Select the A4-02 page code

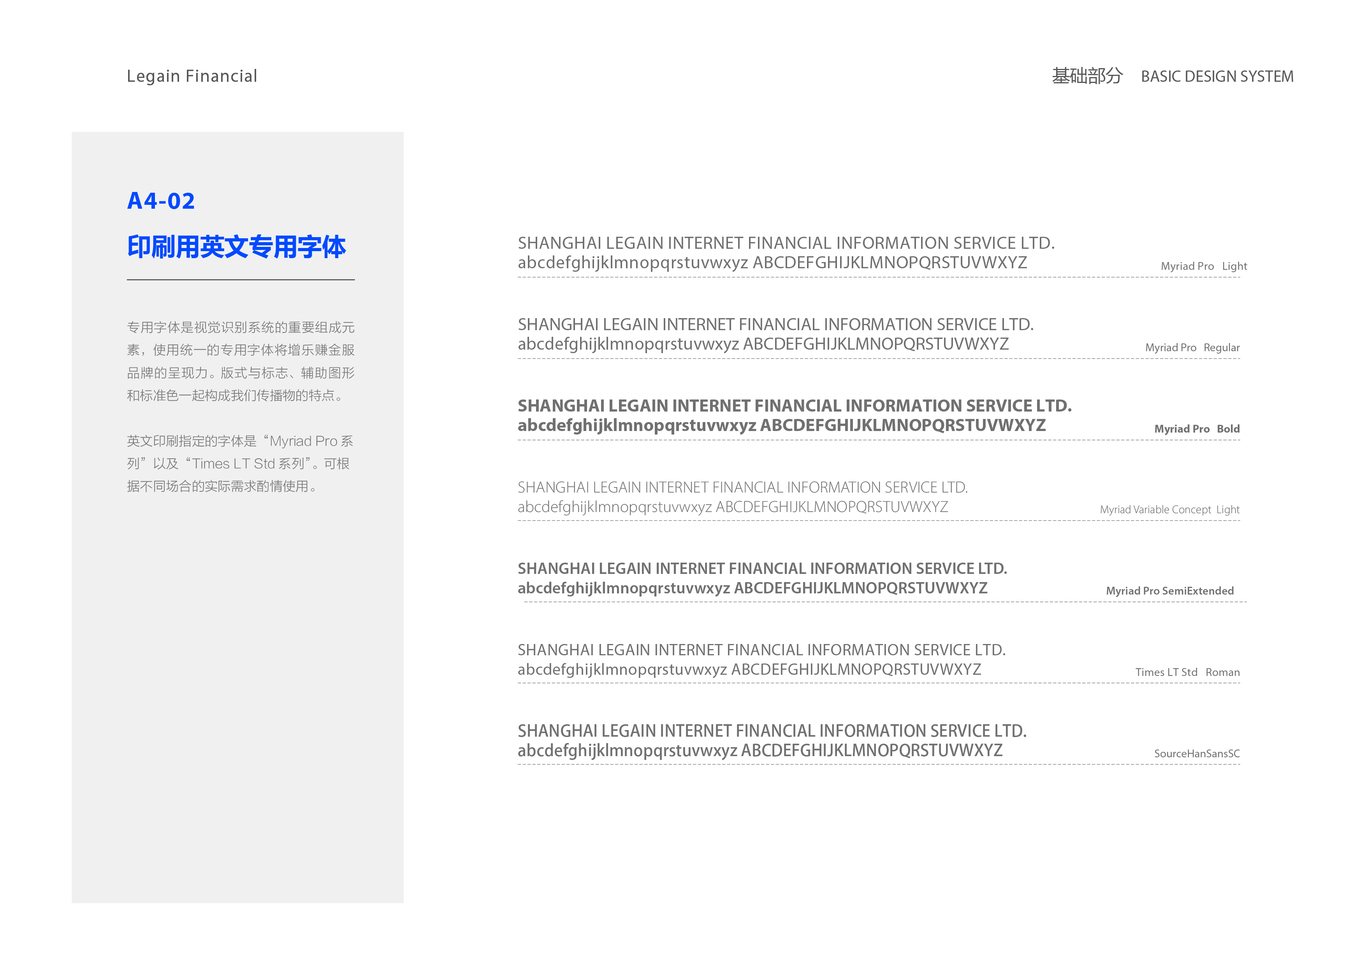tap(161, 201)
